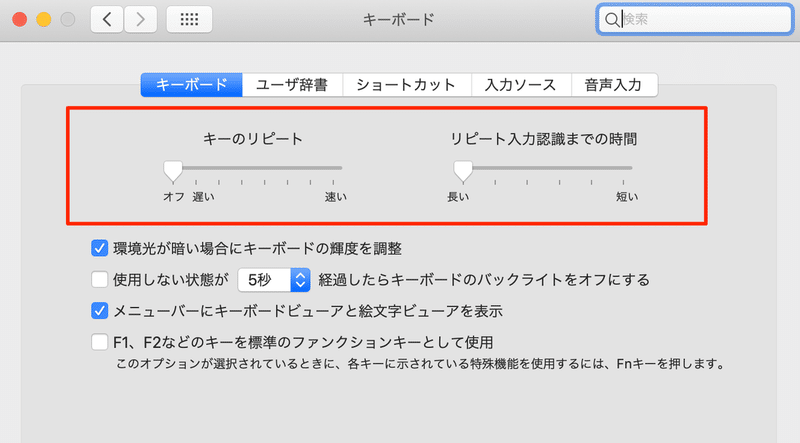The image size is (800, 443).
Task: Enable F1、F2 standard function keys checkbox
Action: [x=99, y=342]
